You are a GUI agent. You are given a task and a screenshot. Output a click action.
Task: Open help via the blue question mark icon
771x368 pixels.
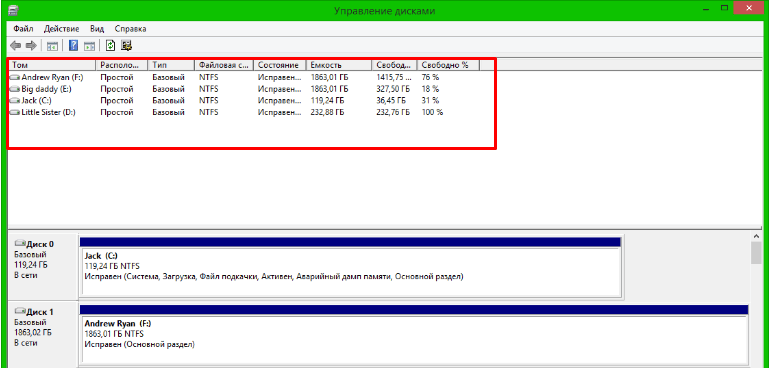click(x=74, y=46)
